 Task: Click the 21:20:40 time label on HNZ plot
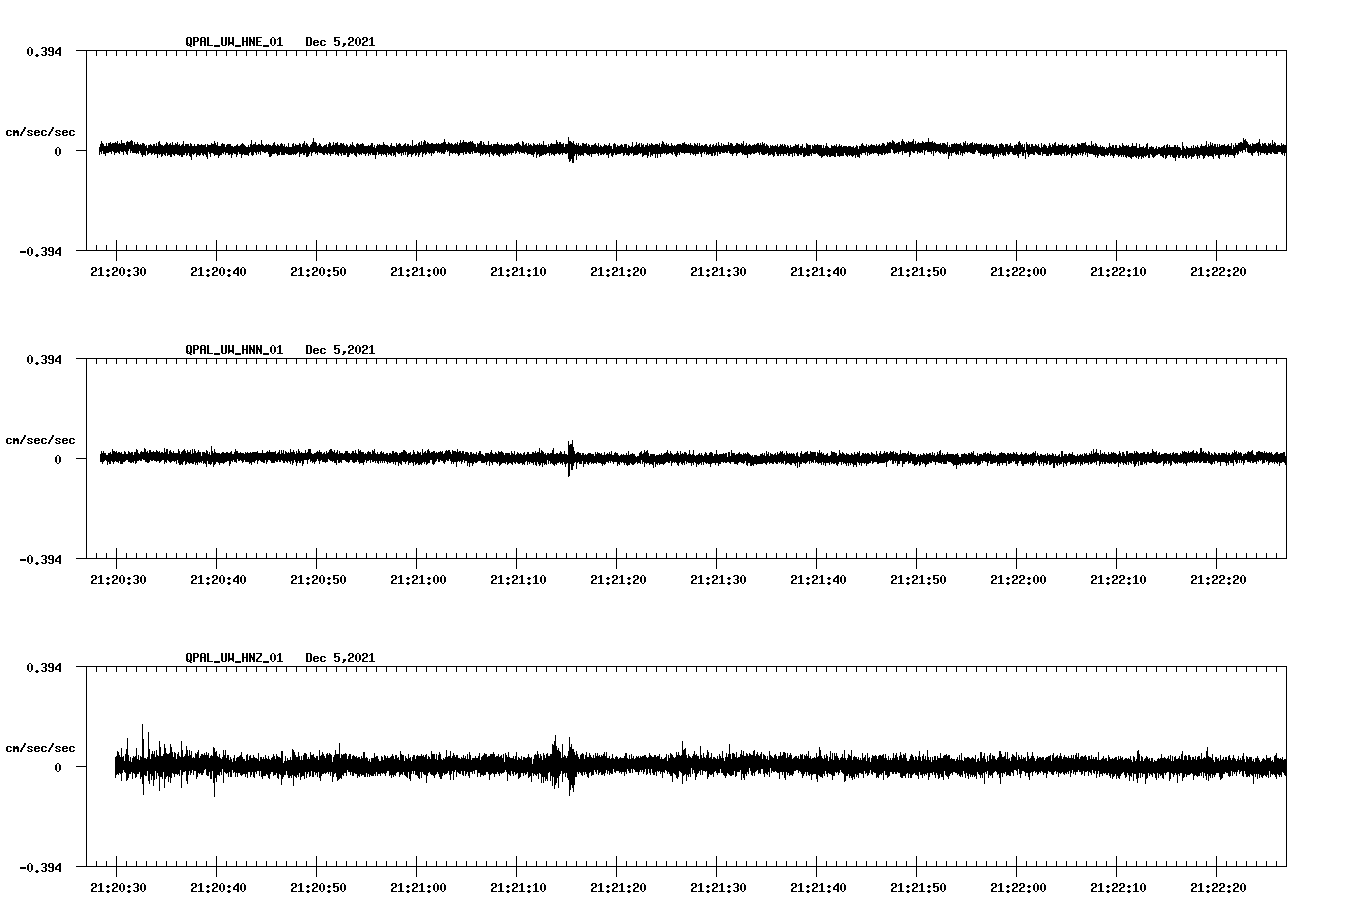218,888
